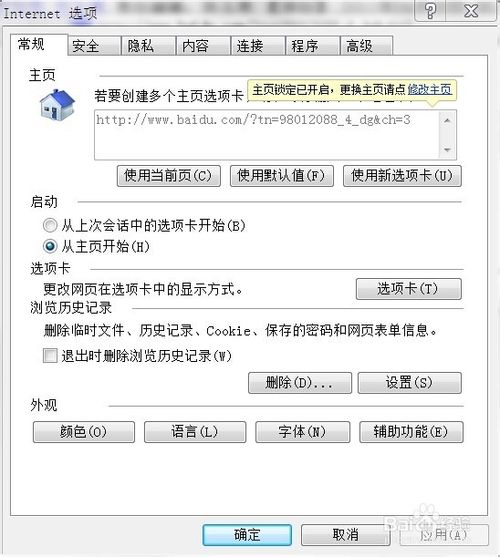Switch to the 安全 tab
The image size is (500, 557).
(94, 46)
